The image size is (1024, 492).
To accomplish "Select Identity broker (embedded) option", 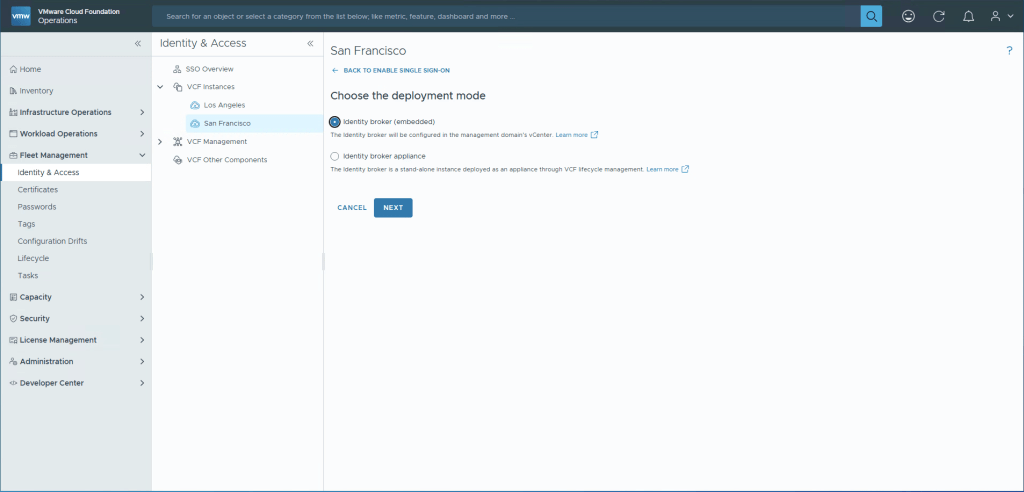I will [335, 122].
